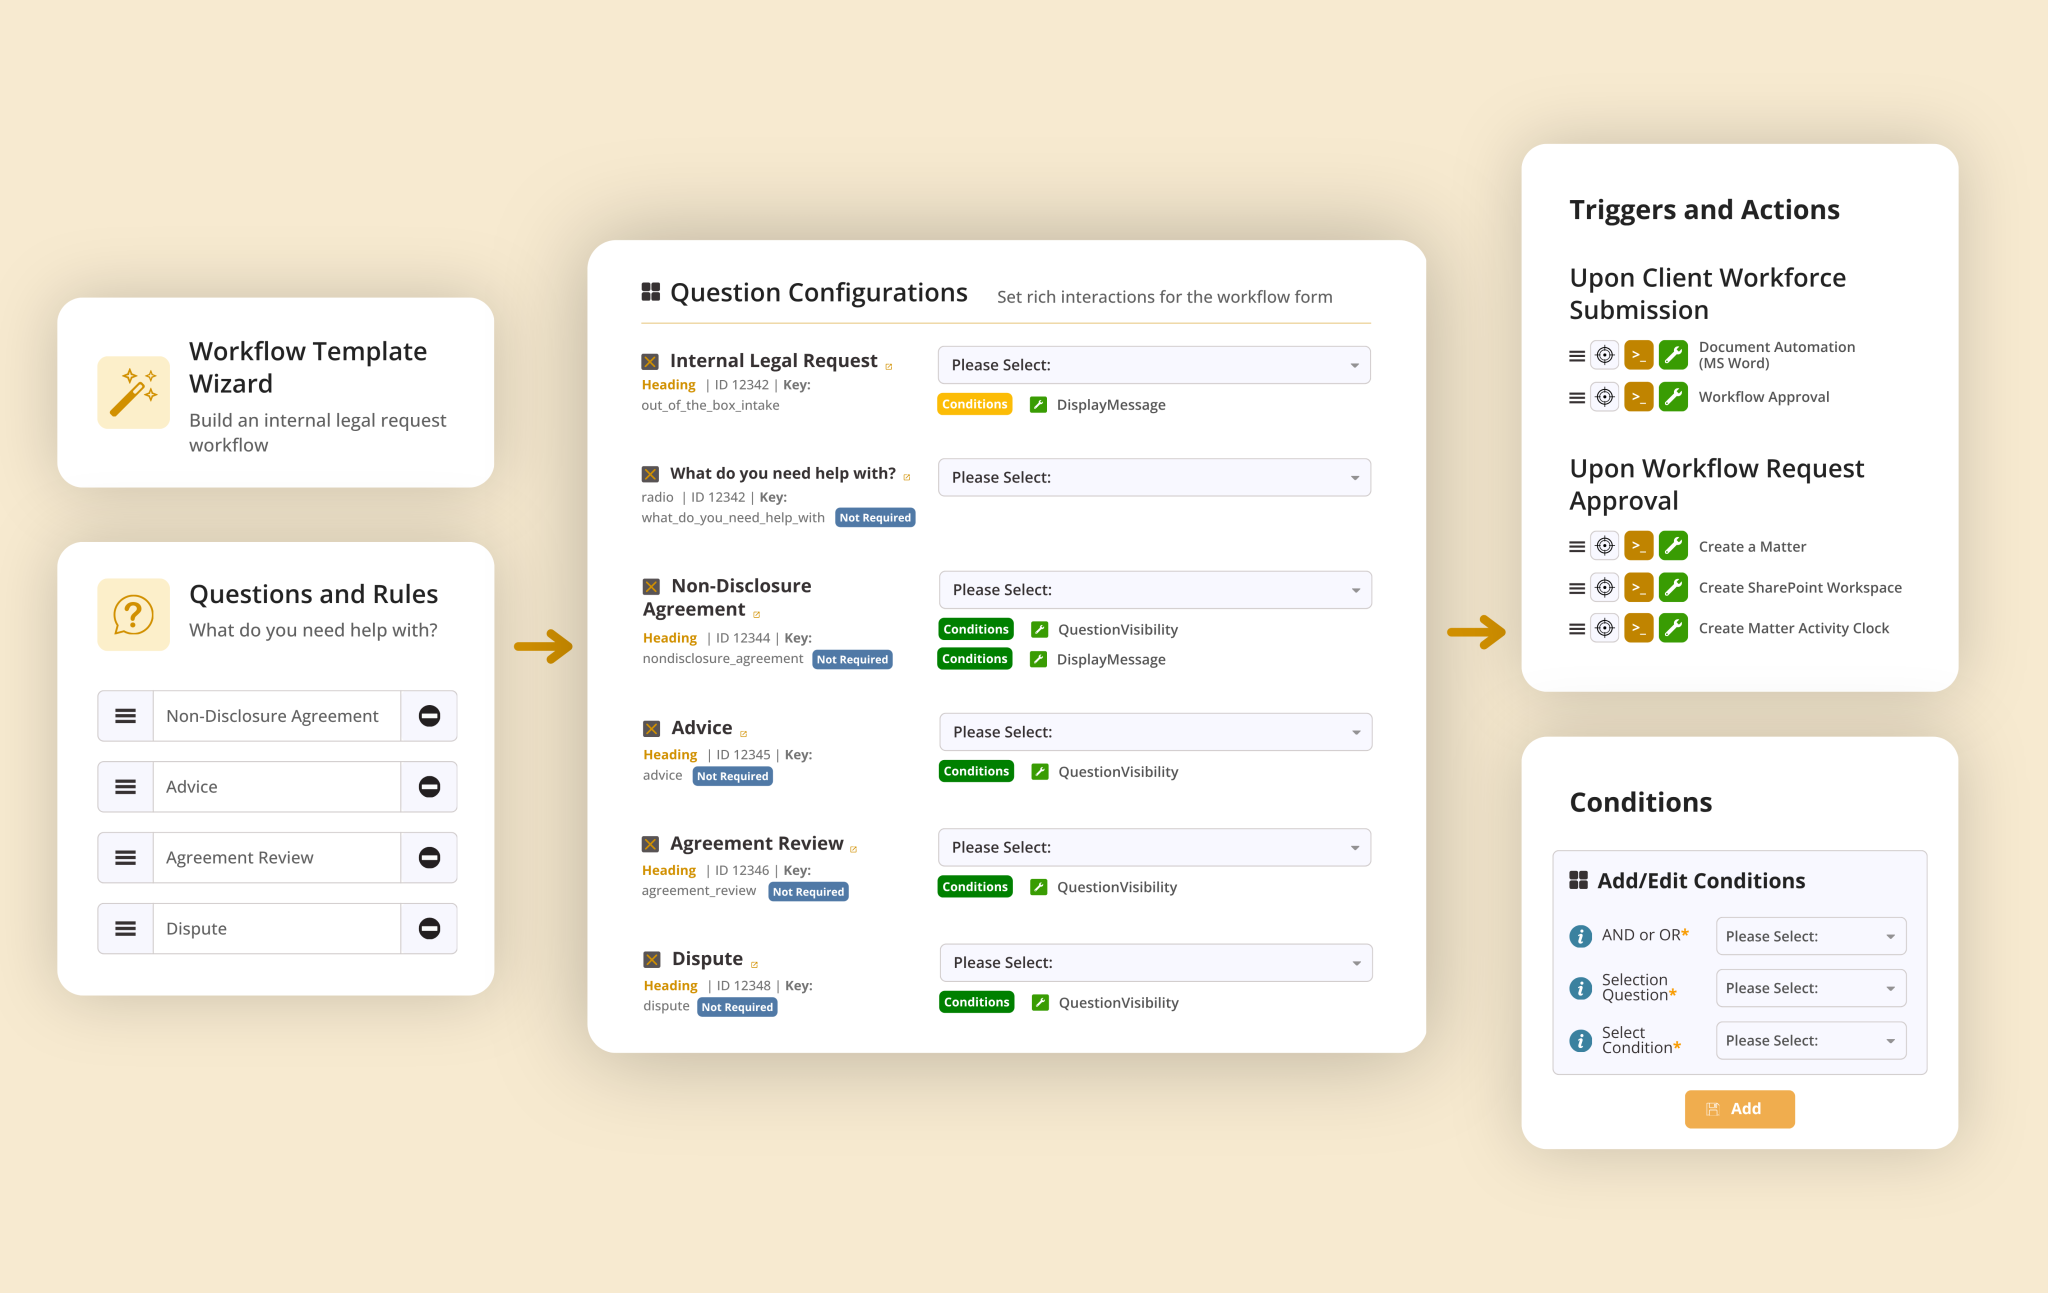
Task: Click the Conditions tag under Advice
Action: 976,771
